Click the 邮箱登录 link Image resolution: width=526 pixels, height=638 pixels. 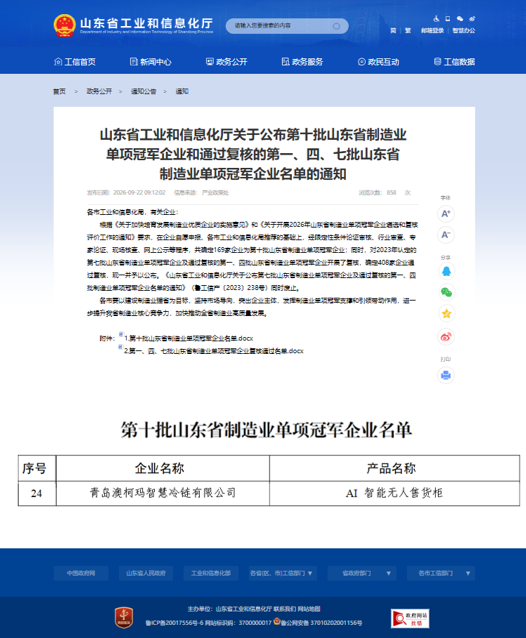click(x=432, y=31)
